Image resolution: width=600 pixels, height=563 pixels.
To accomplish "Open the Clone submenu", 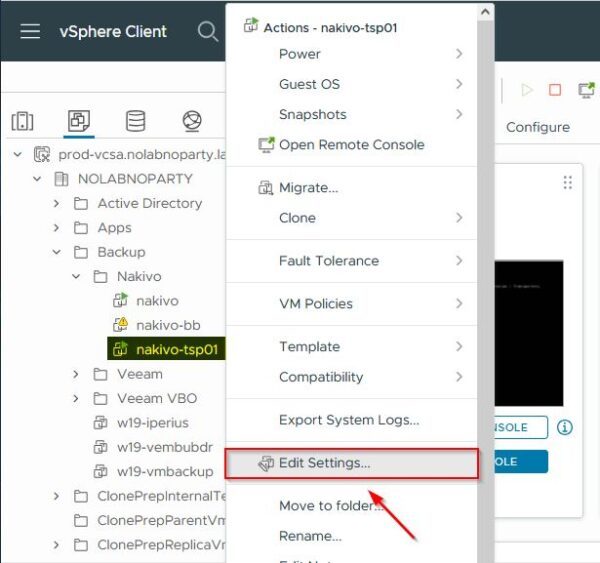I will click(351, 218).
